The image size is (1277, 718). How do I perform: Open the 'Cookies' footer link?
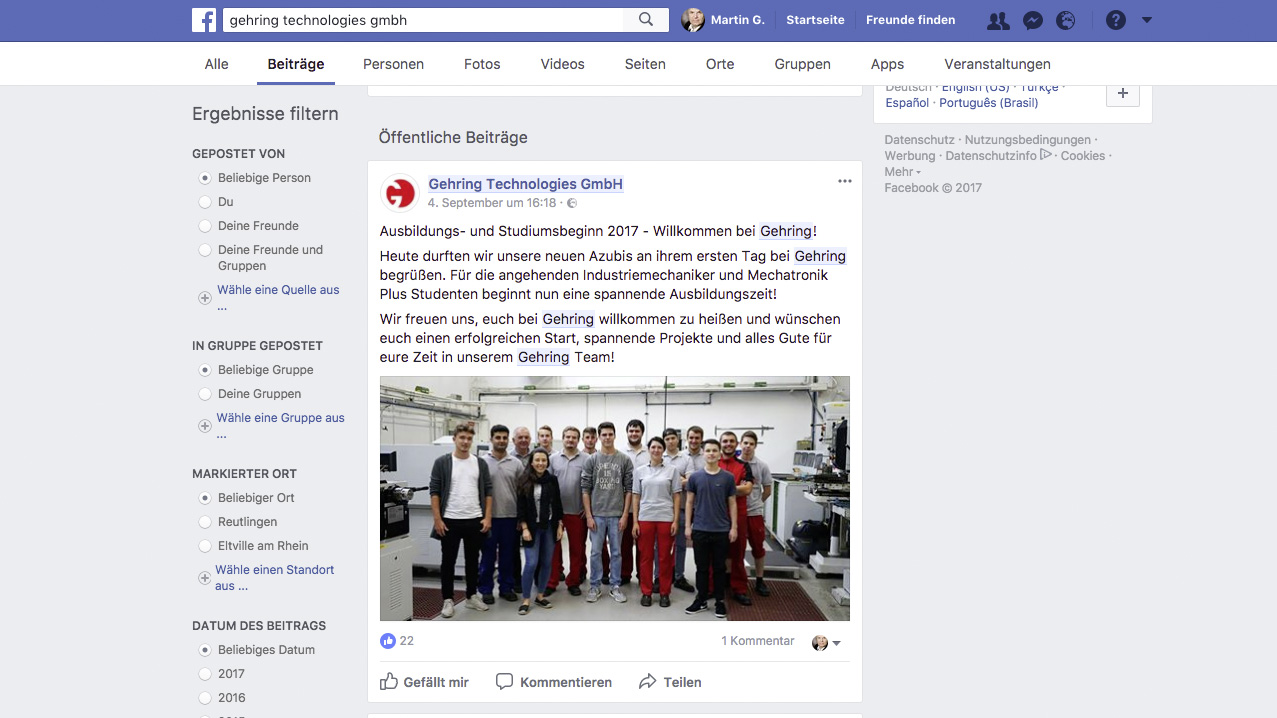pos(1083,156)
